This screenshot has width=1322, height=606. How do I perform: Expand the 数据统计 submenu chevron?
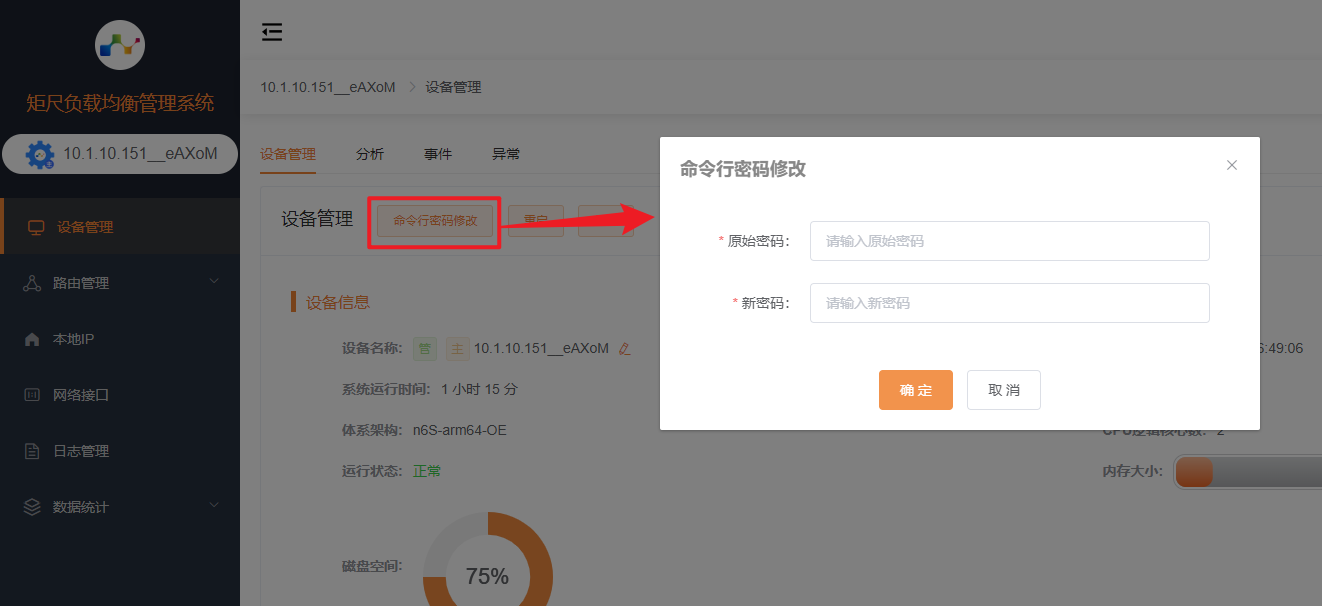(213, 506)
